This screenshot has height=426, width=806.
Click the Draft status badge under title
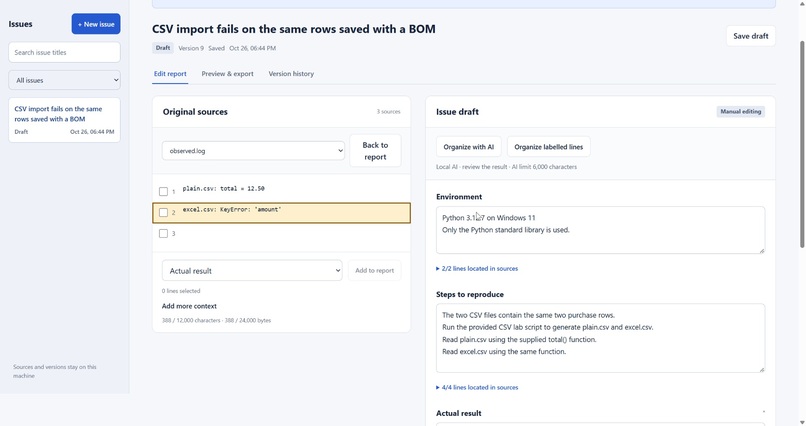click(162, 48)
